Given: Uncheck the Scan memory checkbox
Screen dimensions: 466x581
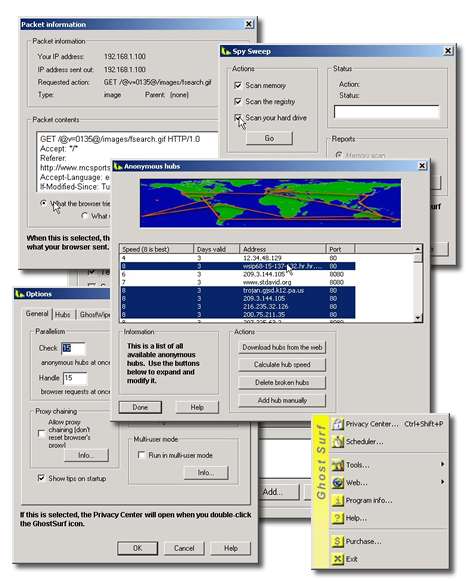Looking at the screenshot, I should [x=238, y=85].
